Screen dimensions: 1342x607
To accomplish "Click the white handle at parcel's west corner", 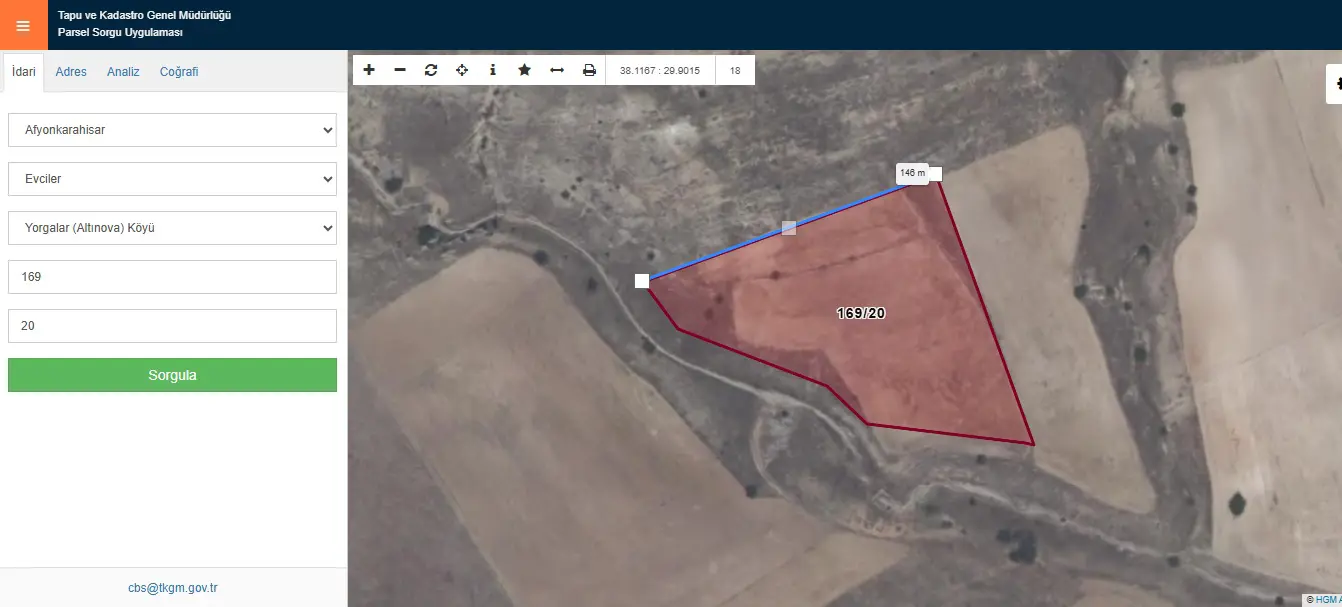I will pyautogui.click(x=642, y=281).
